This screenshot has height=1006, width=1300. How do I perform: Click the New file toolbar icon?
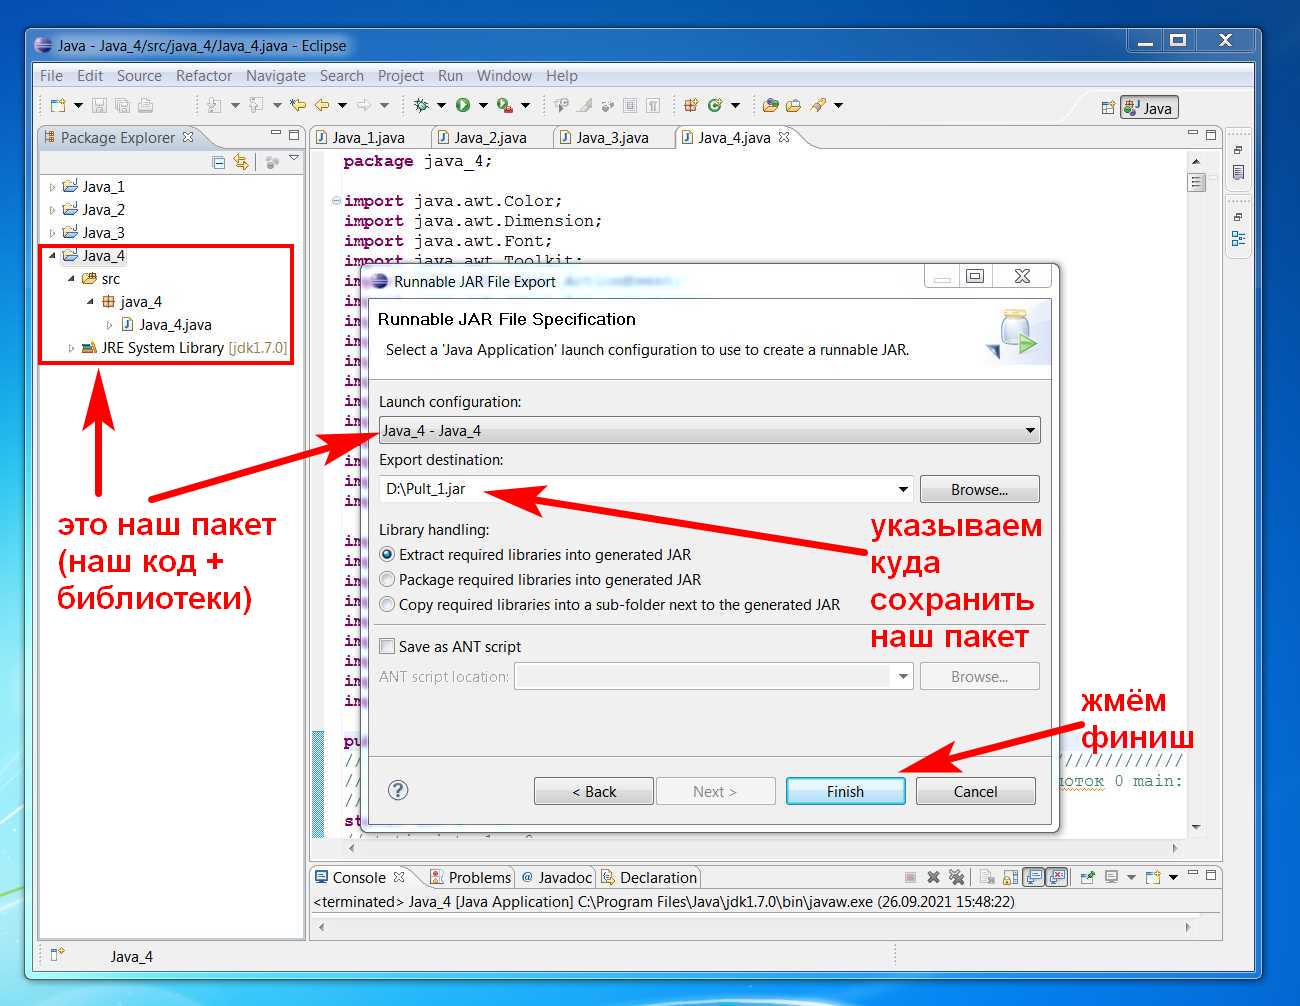[x=58, y=105]
